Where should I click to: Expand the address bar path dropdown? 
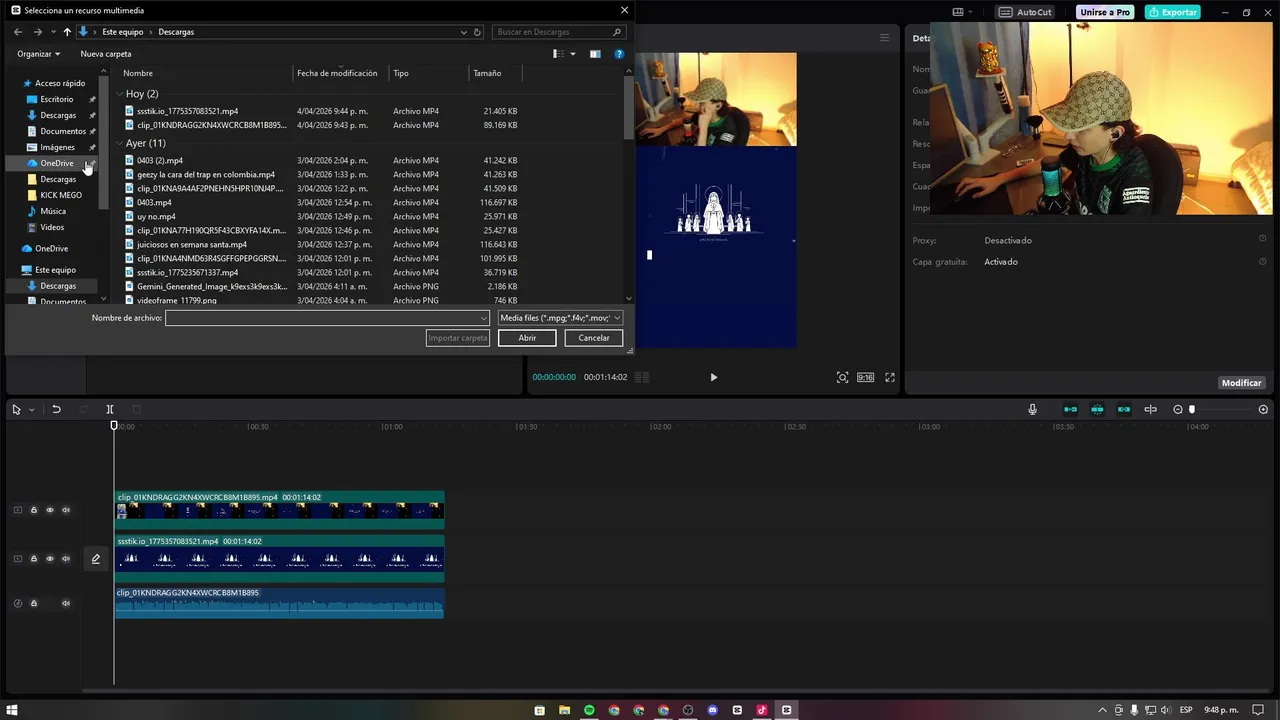point(463,32)
